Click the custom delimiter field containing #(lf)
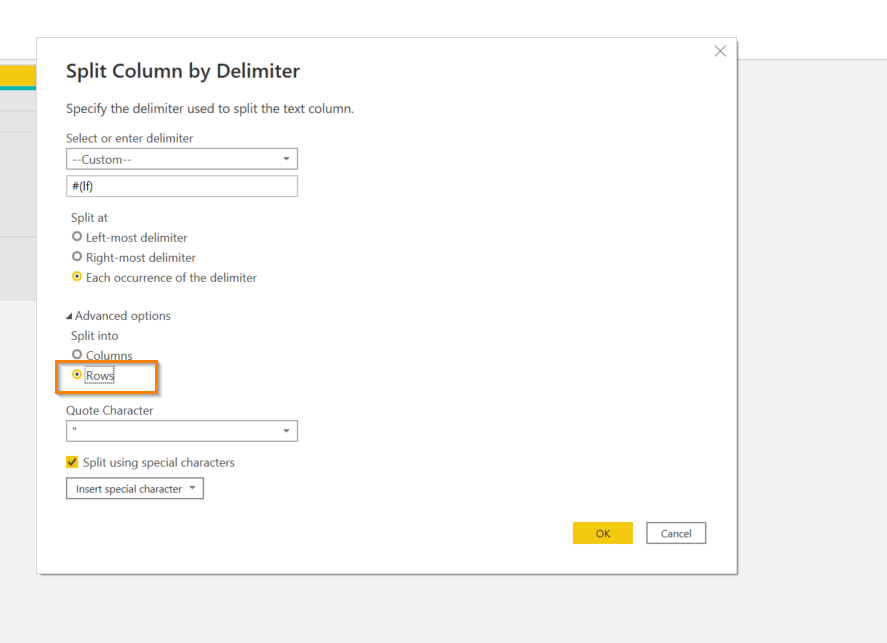The image size is (887, 643). [182, 186]
